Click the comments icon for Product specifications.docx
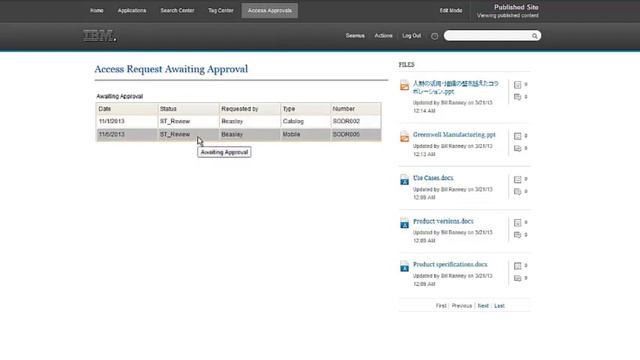Screen dimensions: 640x360 pyautogui.click(x=517, y=278)
